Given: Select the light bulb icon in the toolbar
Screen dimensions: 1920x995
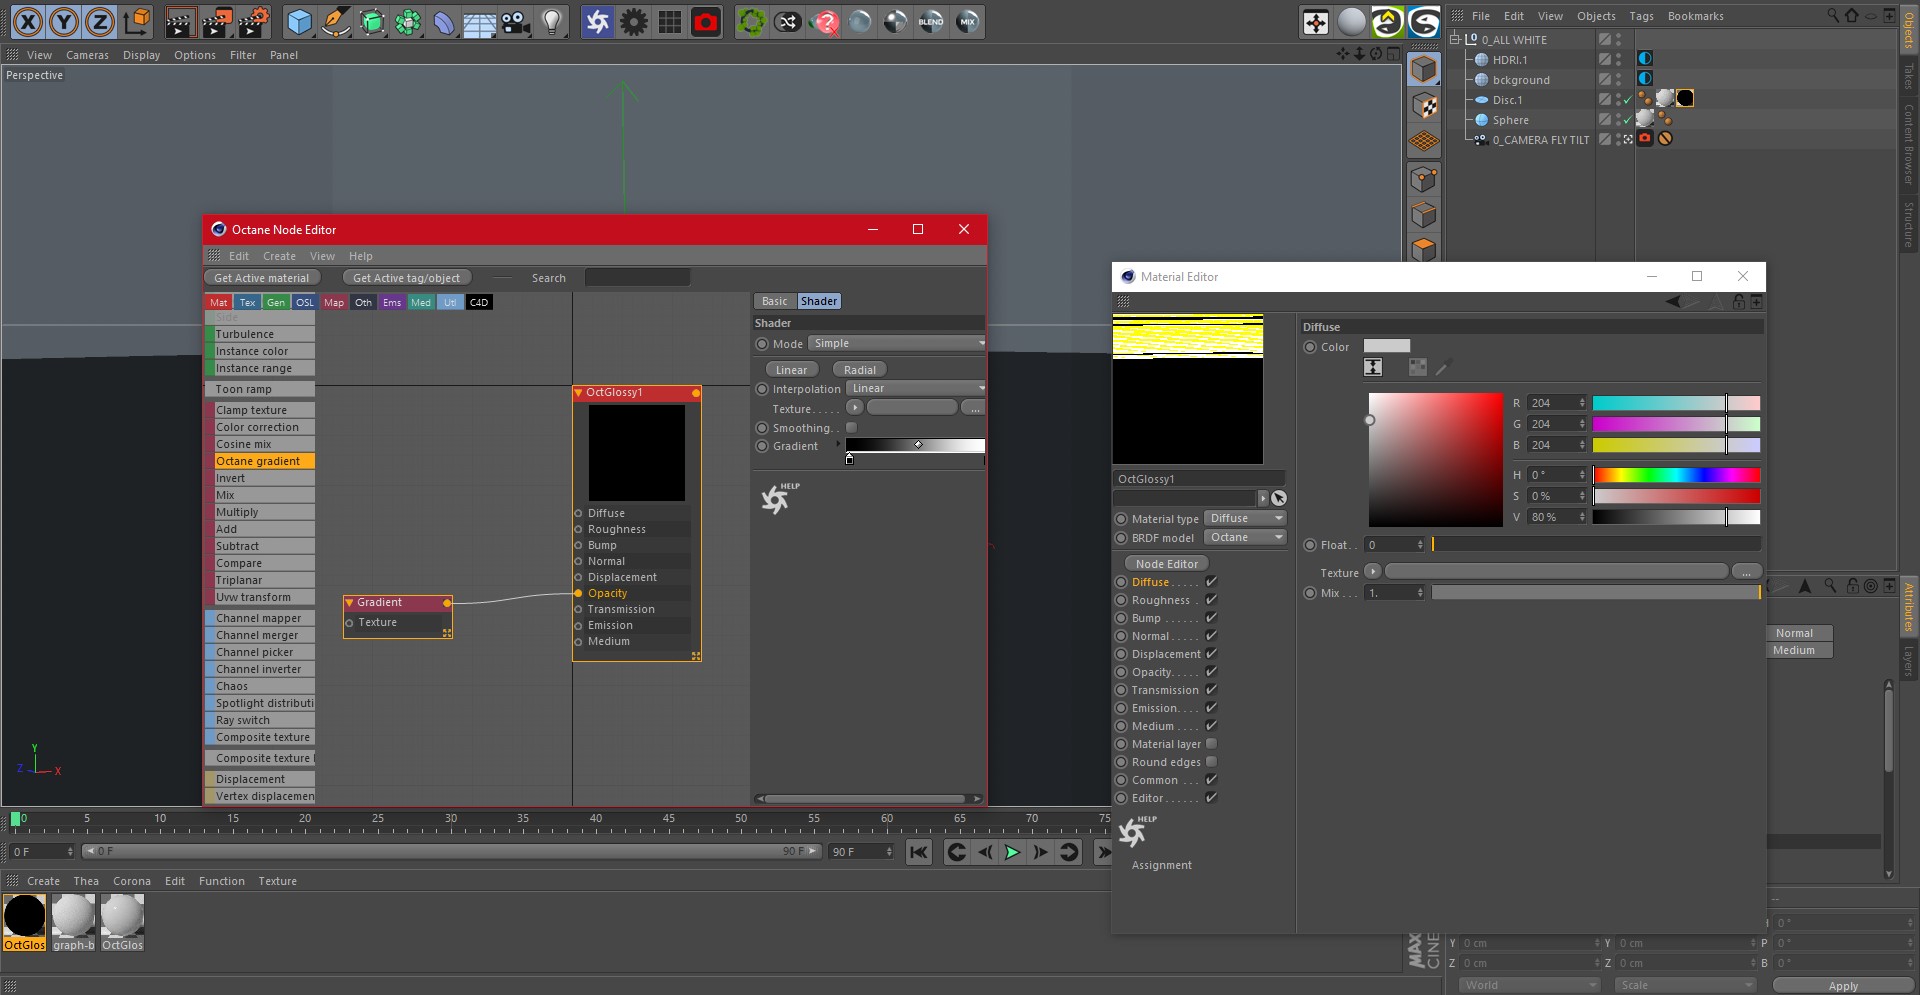Looking at the screenshot, I should tap(551, 21).
